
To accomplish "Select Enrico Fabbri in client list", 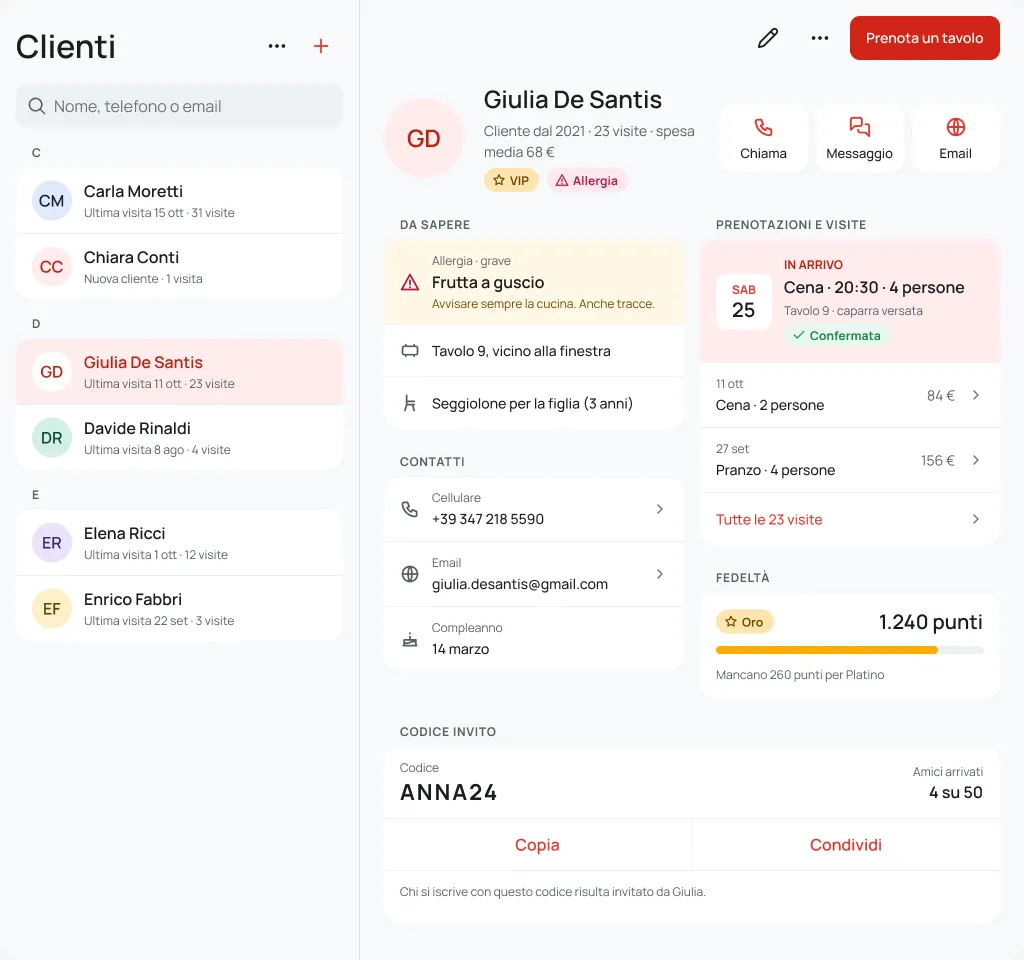I will pyautogui.click(x=180, y=609).
